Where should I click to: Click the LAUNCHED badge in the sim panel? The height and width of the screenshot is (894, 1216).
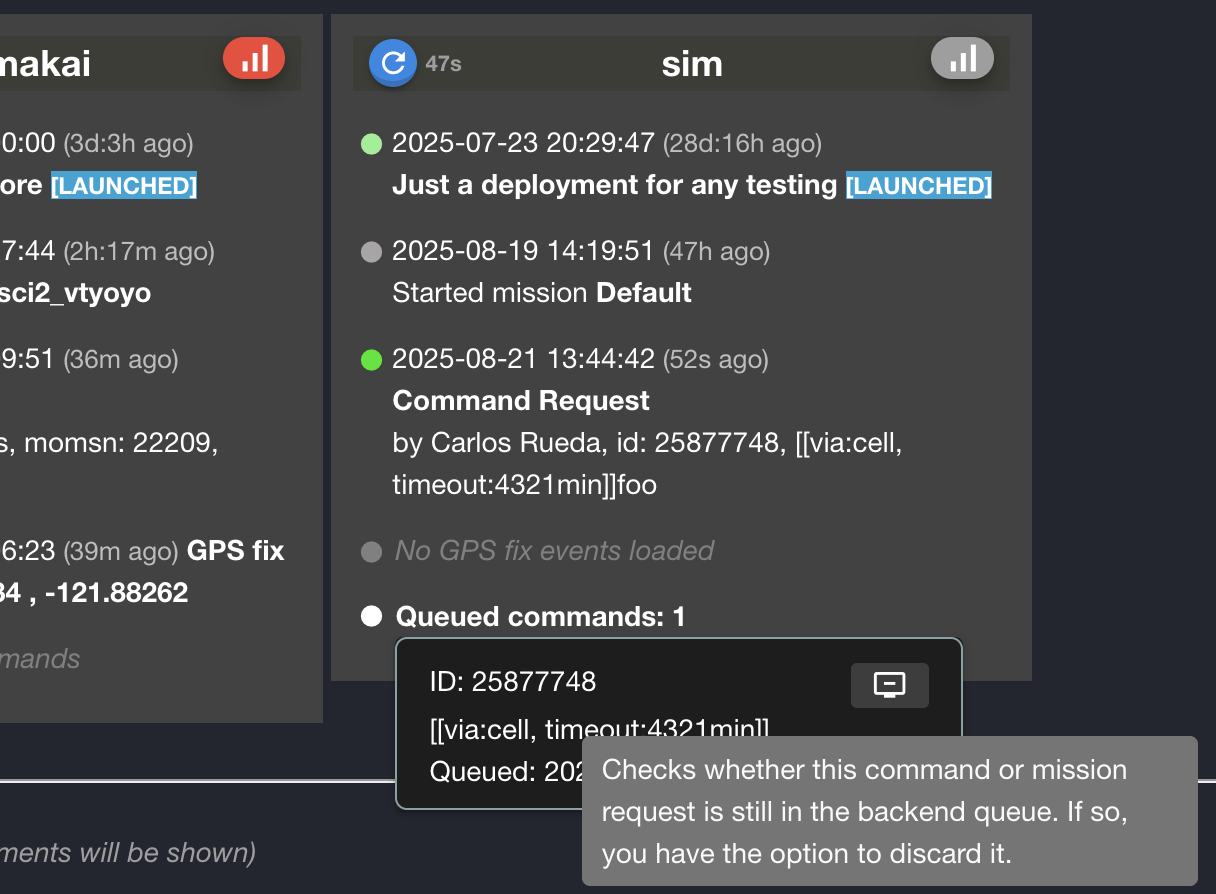click(x=918, y=186)
